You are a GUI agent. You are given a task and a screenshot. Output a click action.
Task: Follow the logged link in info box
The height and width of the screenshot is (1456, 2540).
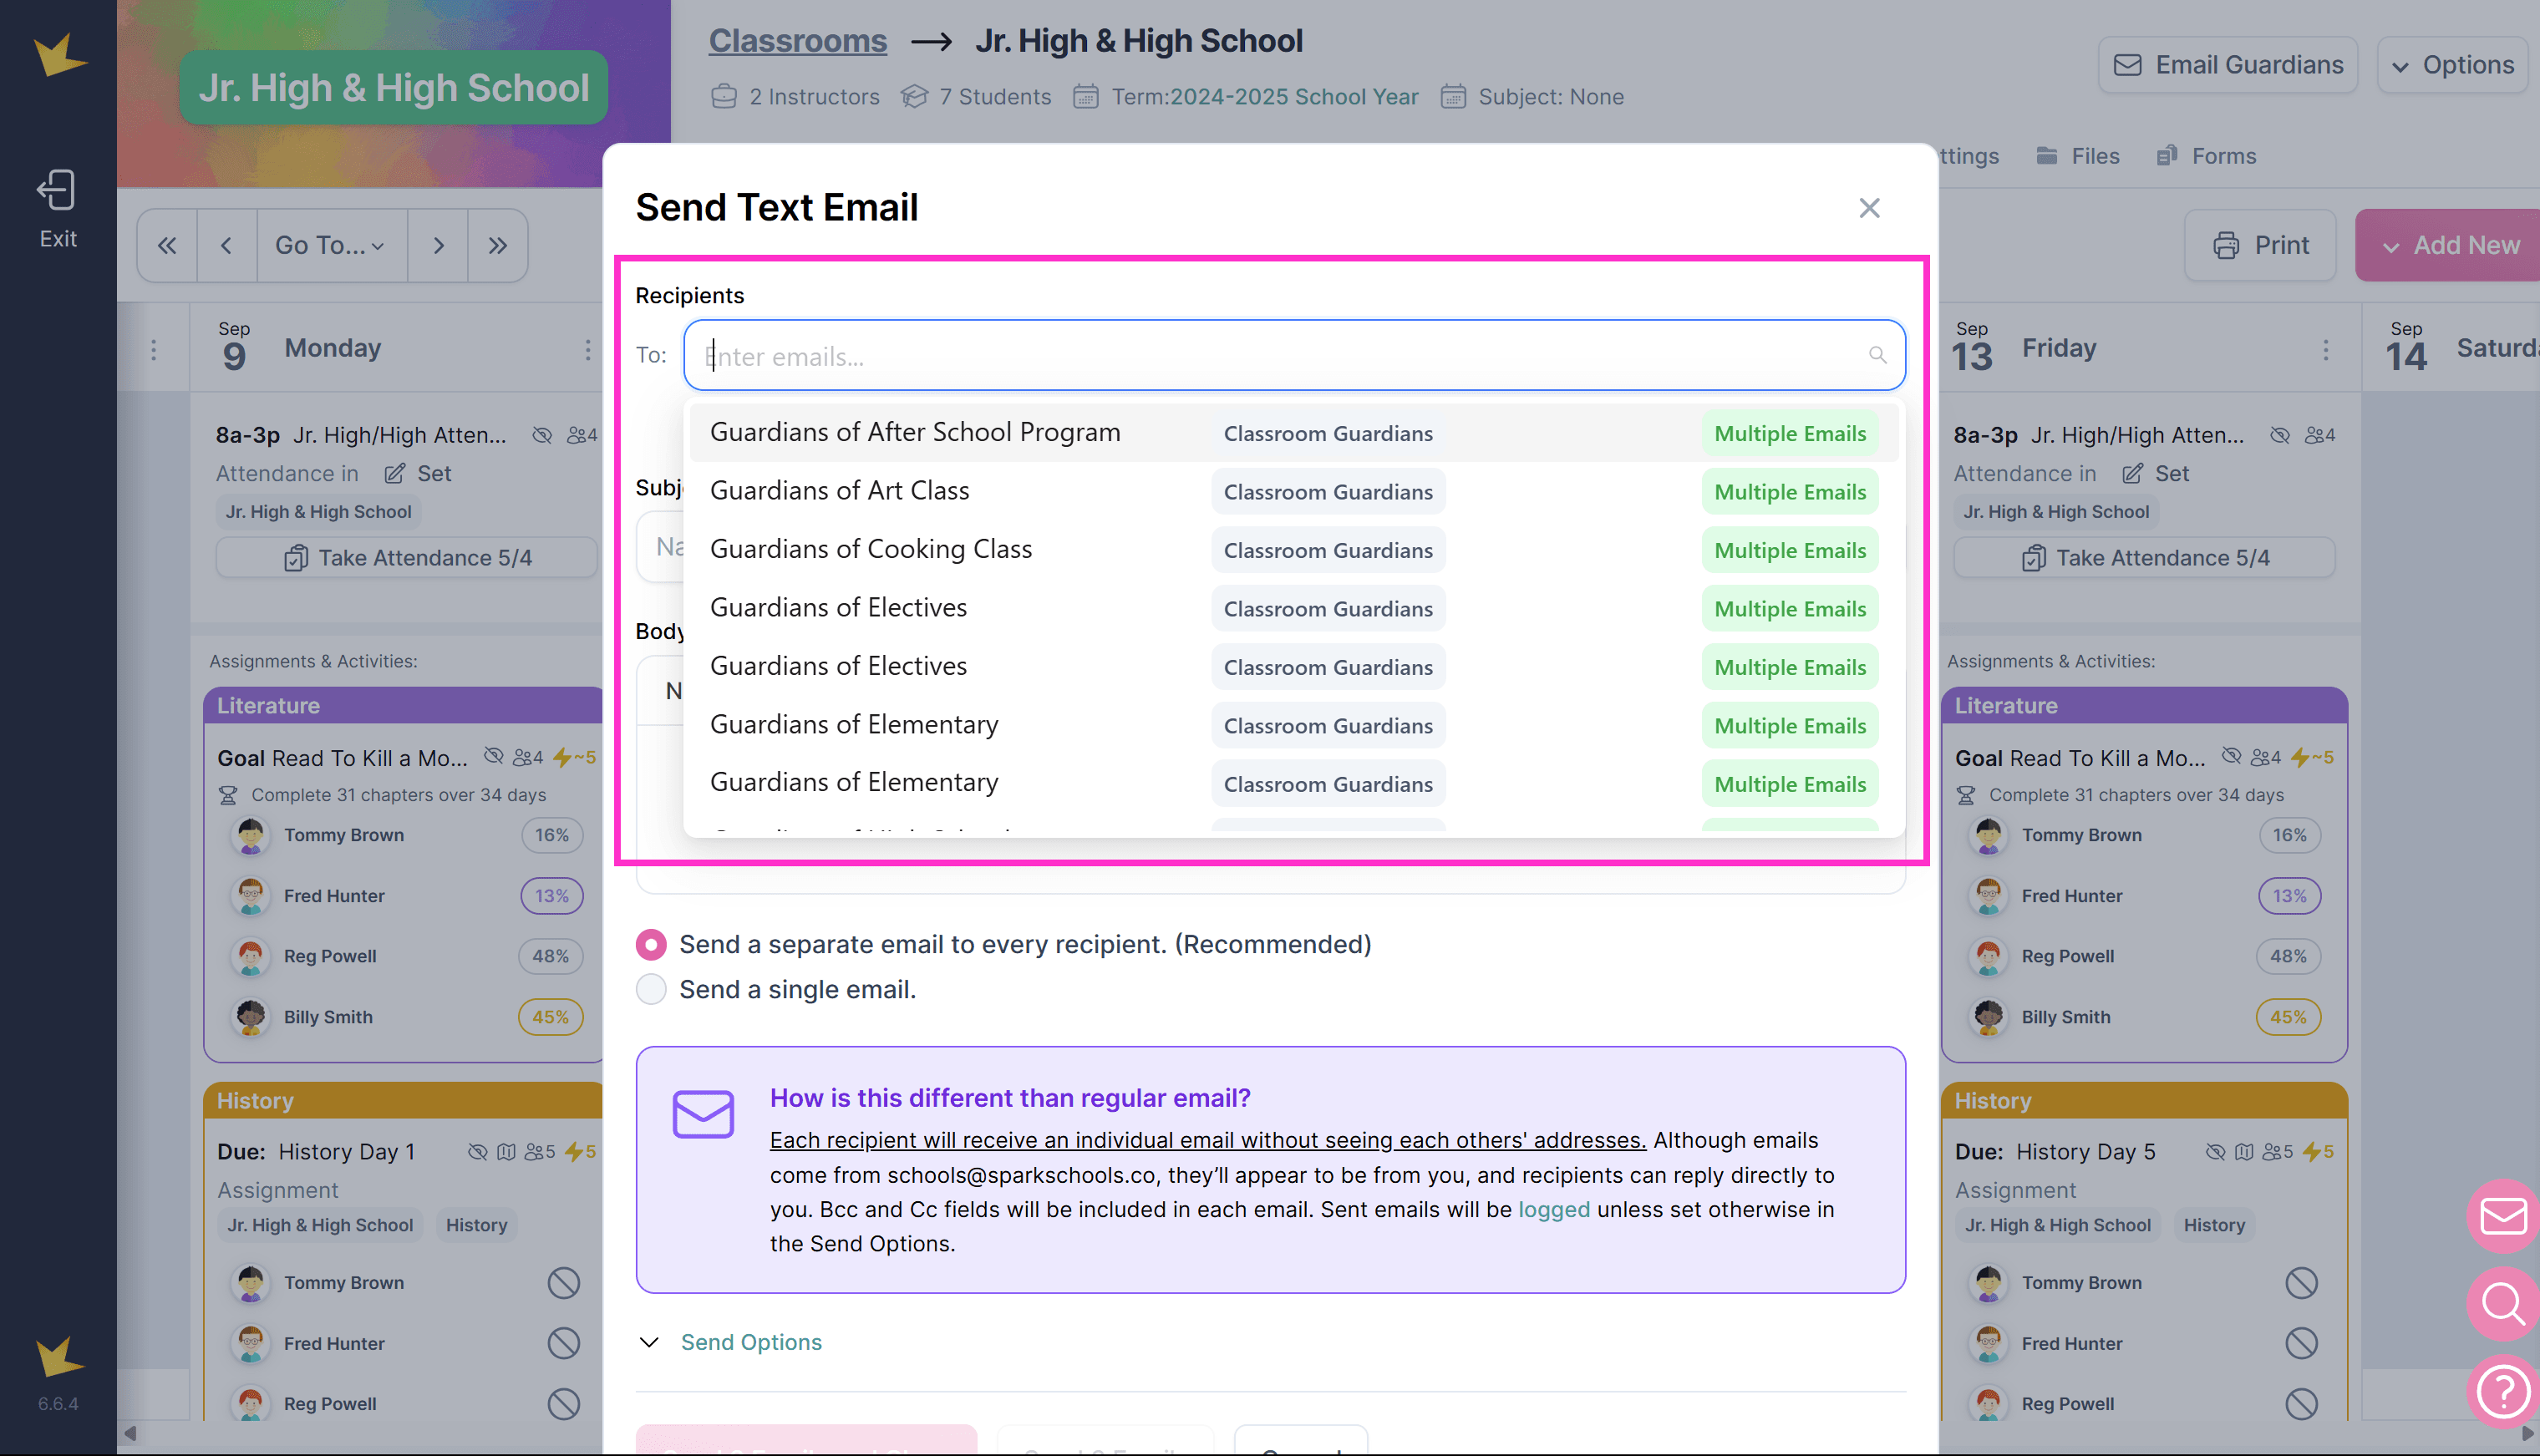coord(1553,1210)
